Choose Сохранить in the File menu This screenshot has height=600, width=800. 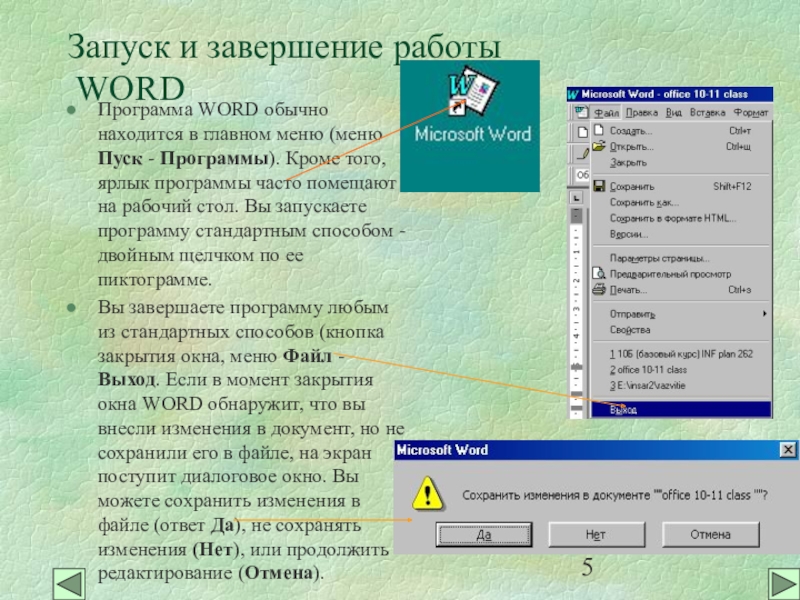(x=681, y=187)
